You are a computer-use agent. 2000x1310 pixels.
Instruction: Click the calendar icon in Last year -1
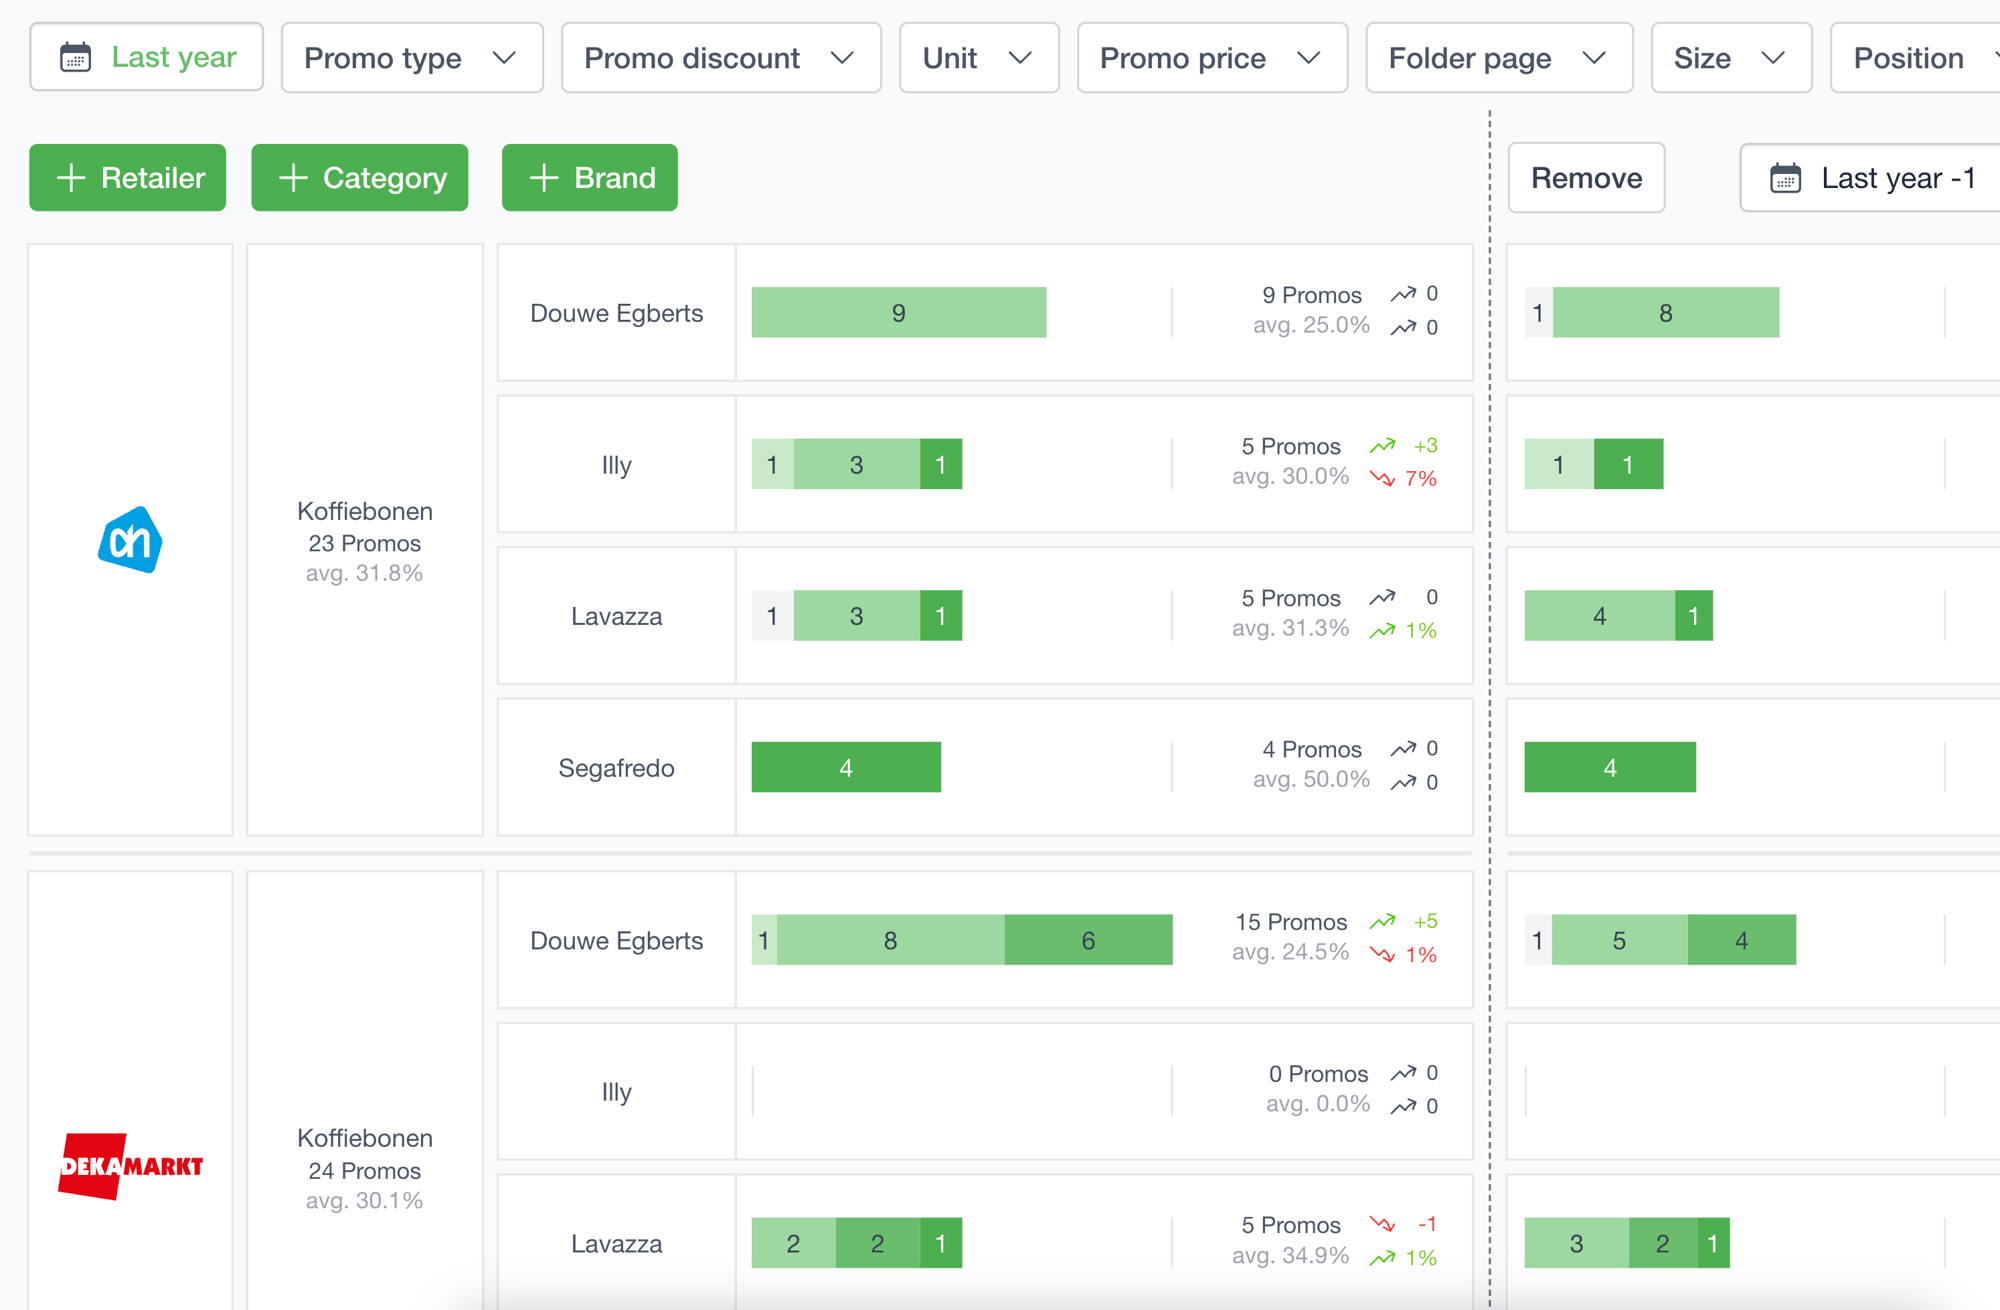point(1786,178)
